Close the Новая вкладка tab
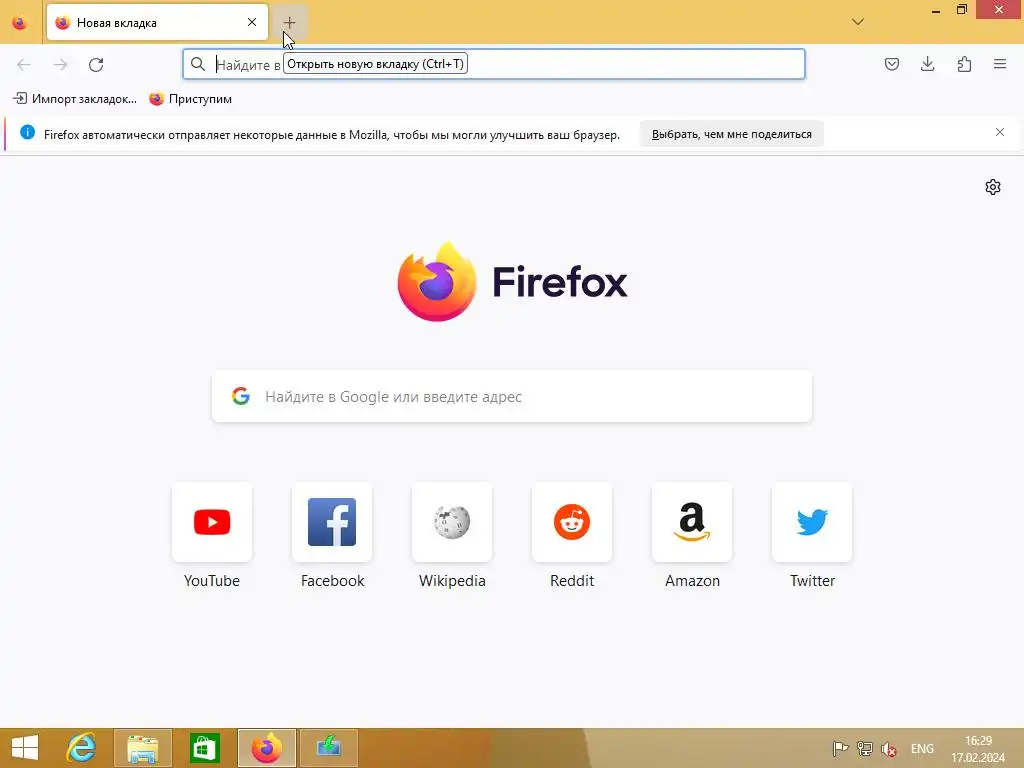1024x768 pixels. 252,22
